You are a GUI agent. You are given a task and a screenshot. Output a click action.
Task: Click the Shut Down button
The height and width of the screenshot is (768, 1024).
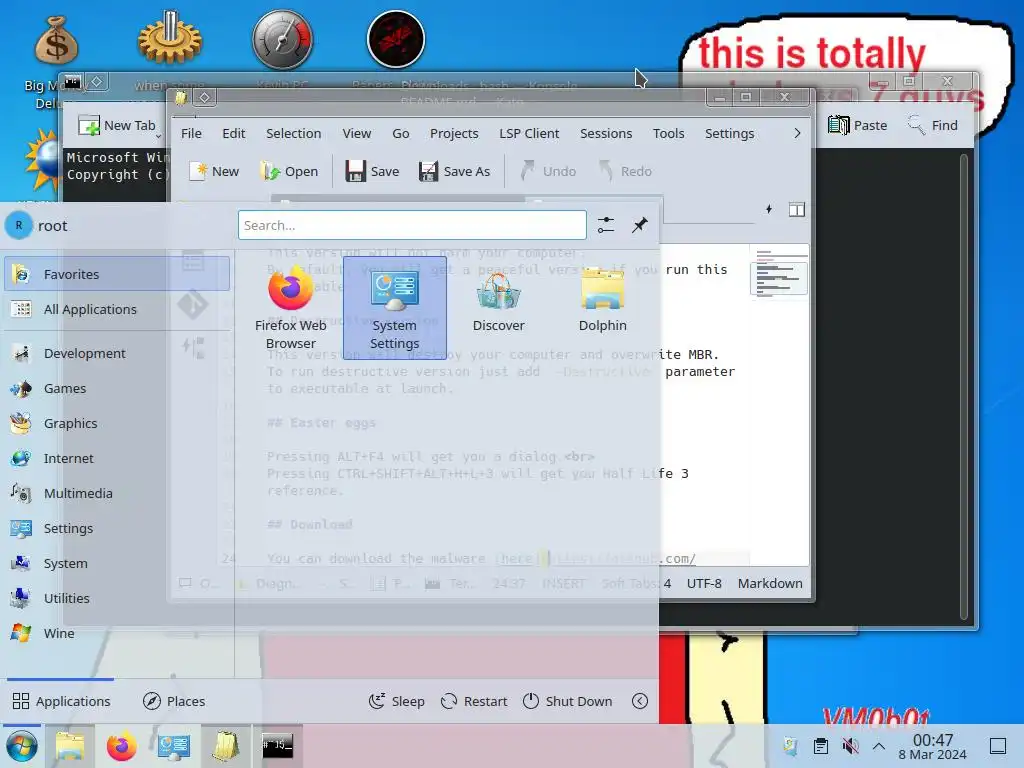pos(568,701)
